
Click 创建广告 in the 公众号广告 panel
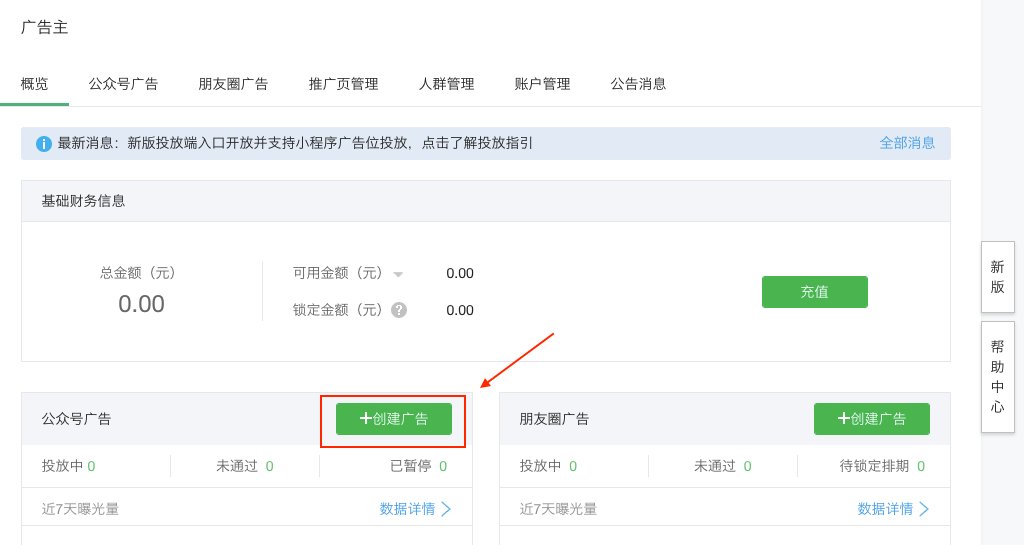pos(394,419)
